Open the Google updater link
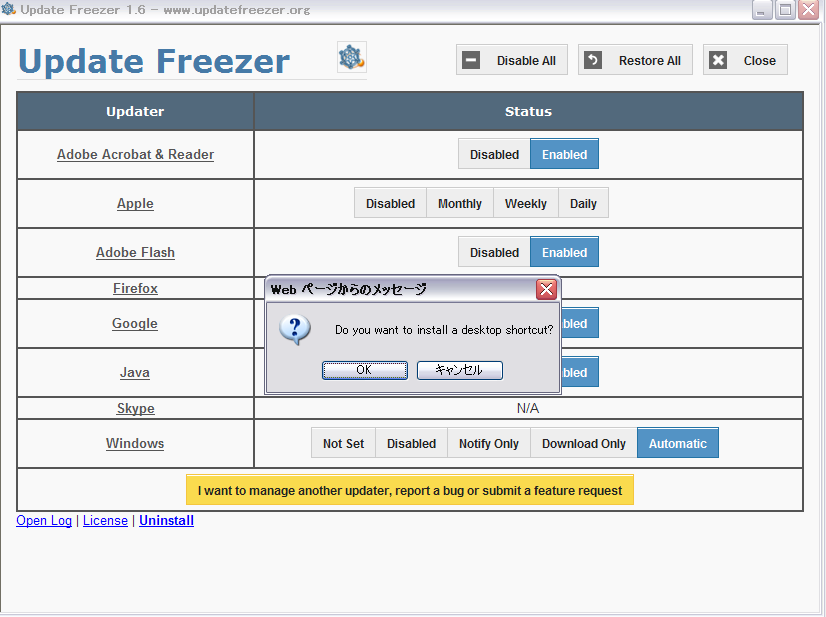The width and height of the screenshot is (826, 617). pyautogui.click(x=134, y=324)
